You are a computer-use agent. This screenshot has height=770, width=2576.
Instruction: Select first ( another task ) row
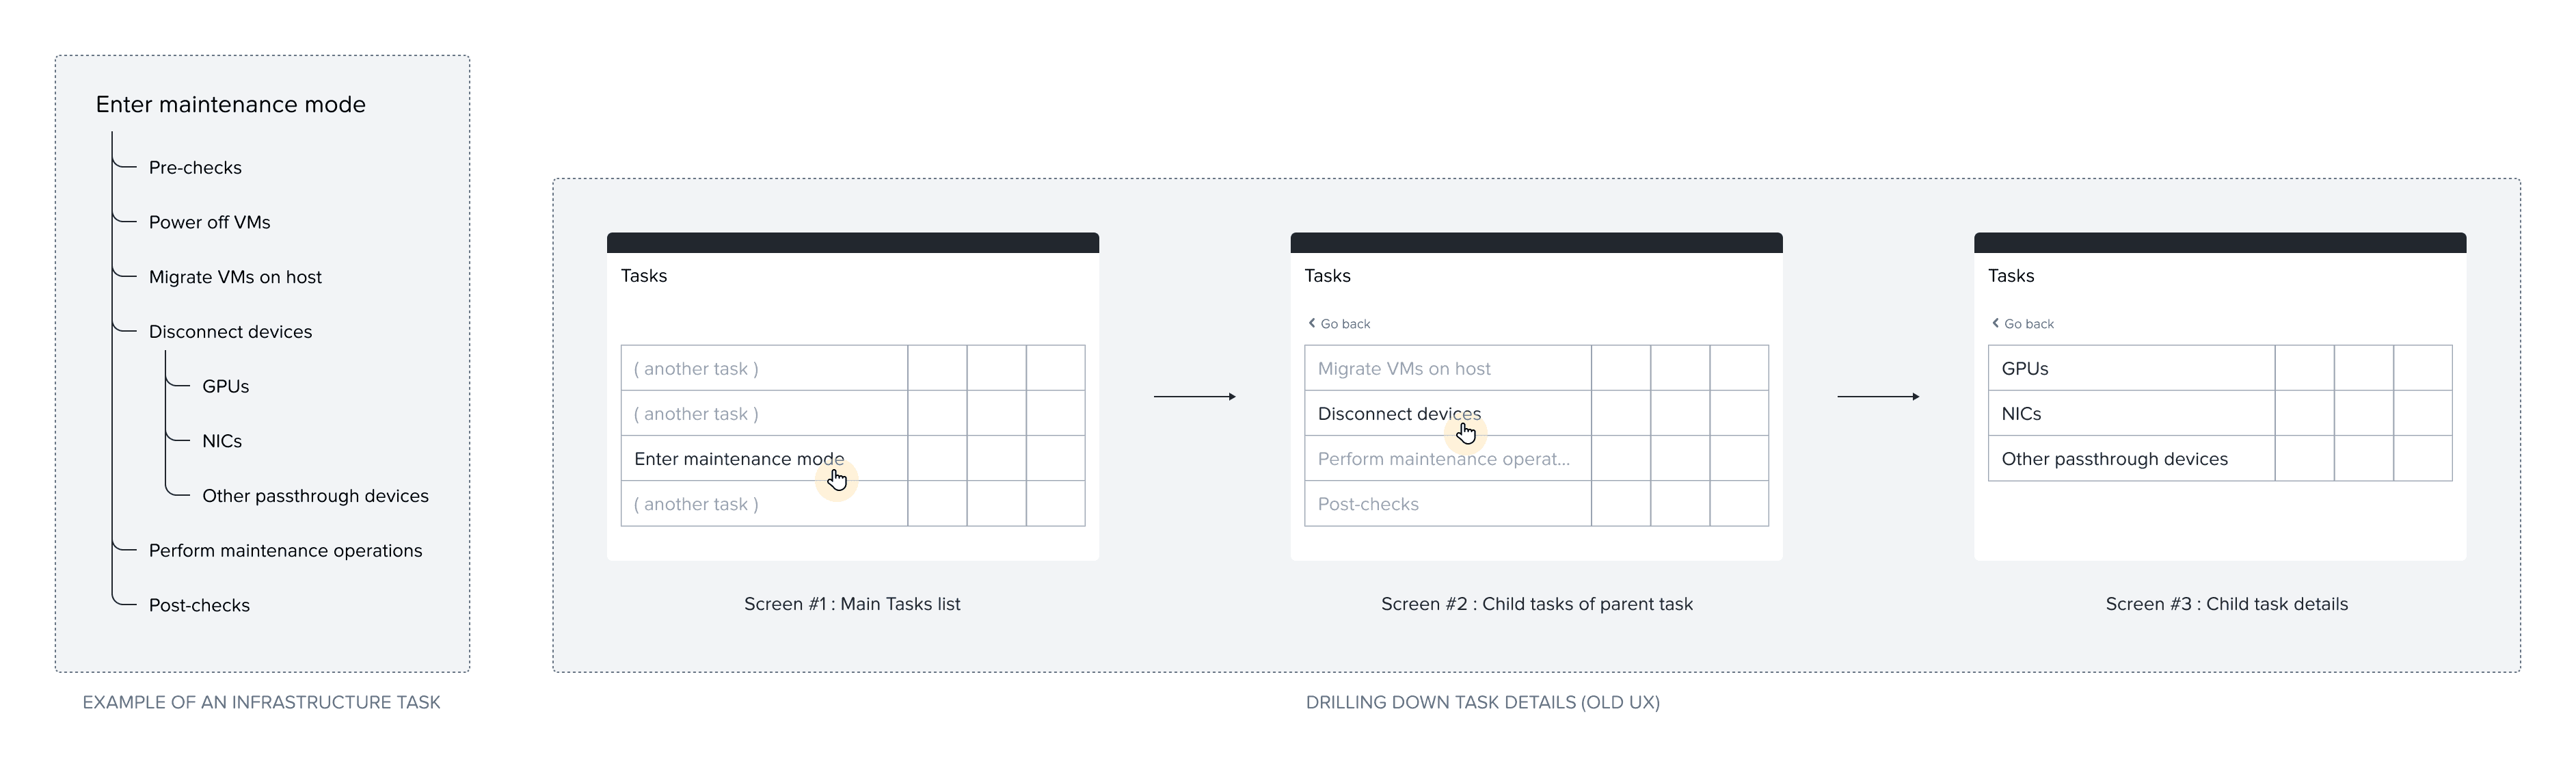[853, 368]
